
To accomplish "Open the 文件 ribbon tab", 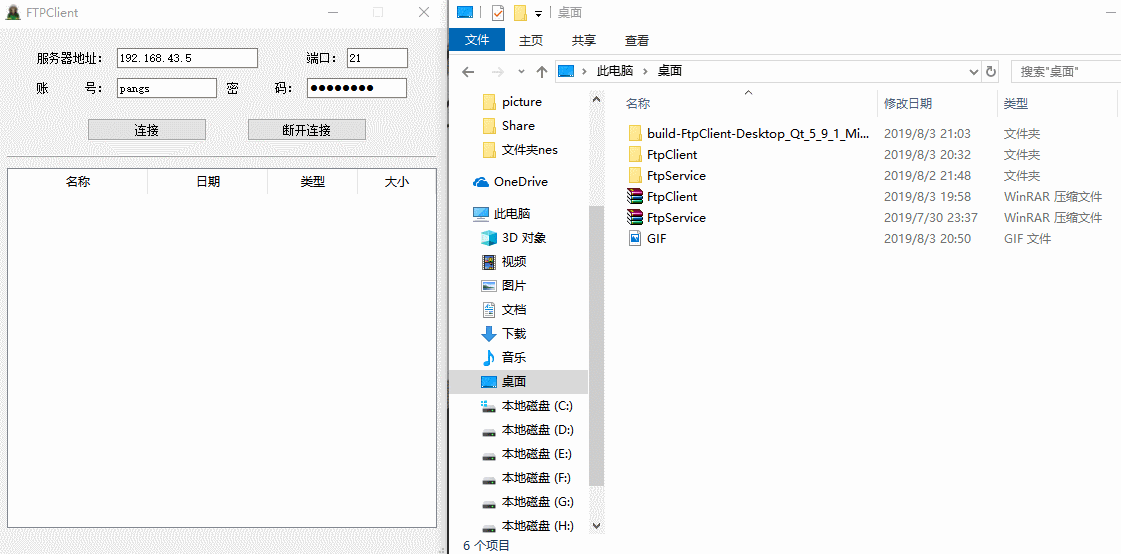I will pyautogui.click(x=477, y=41).
